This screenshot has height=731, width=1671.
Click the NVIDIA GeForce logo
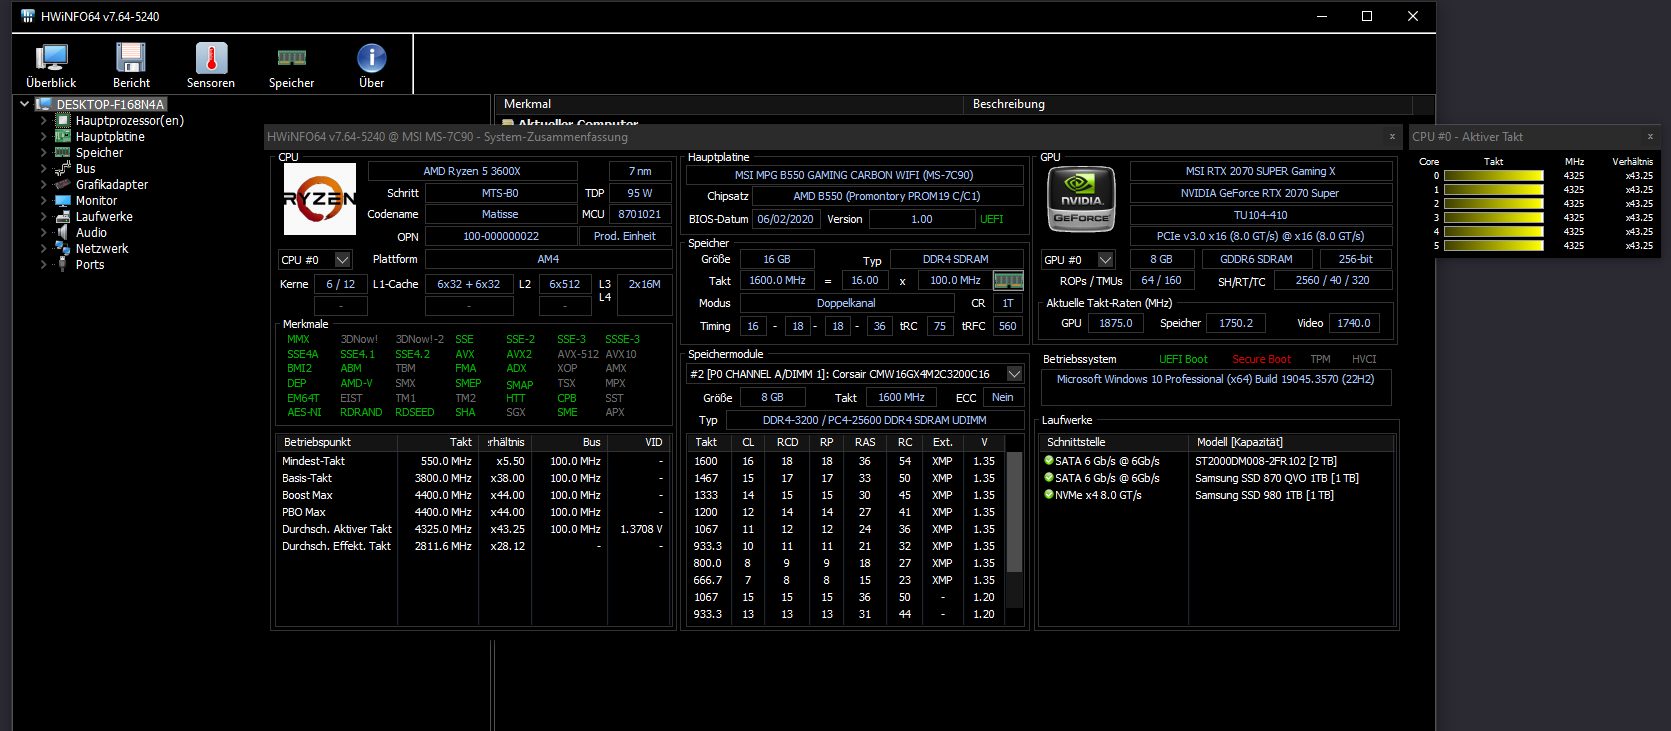(1081, 201)
